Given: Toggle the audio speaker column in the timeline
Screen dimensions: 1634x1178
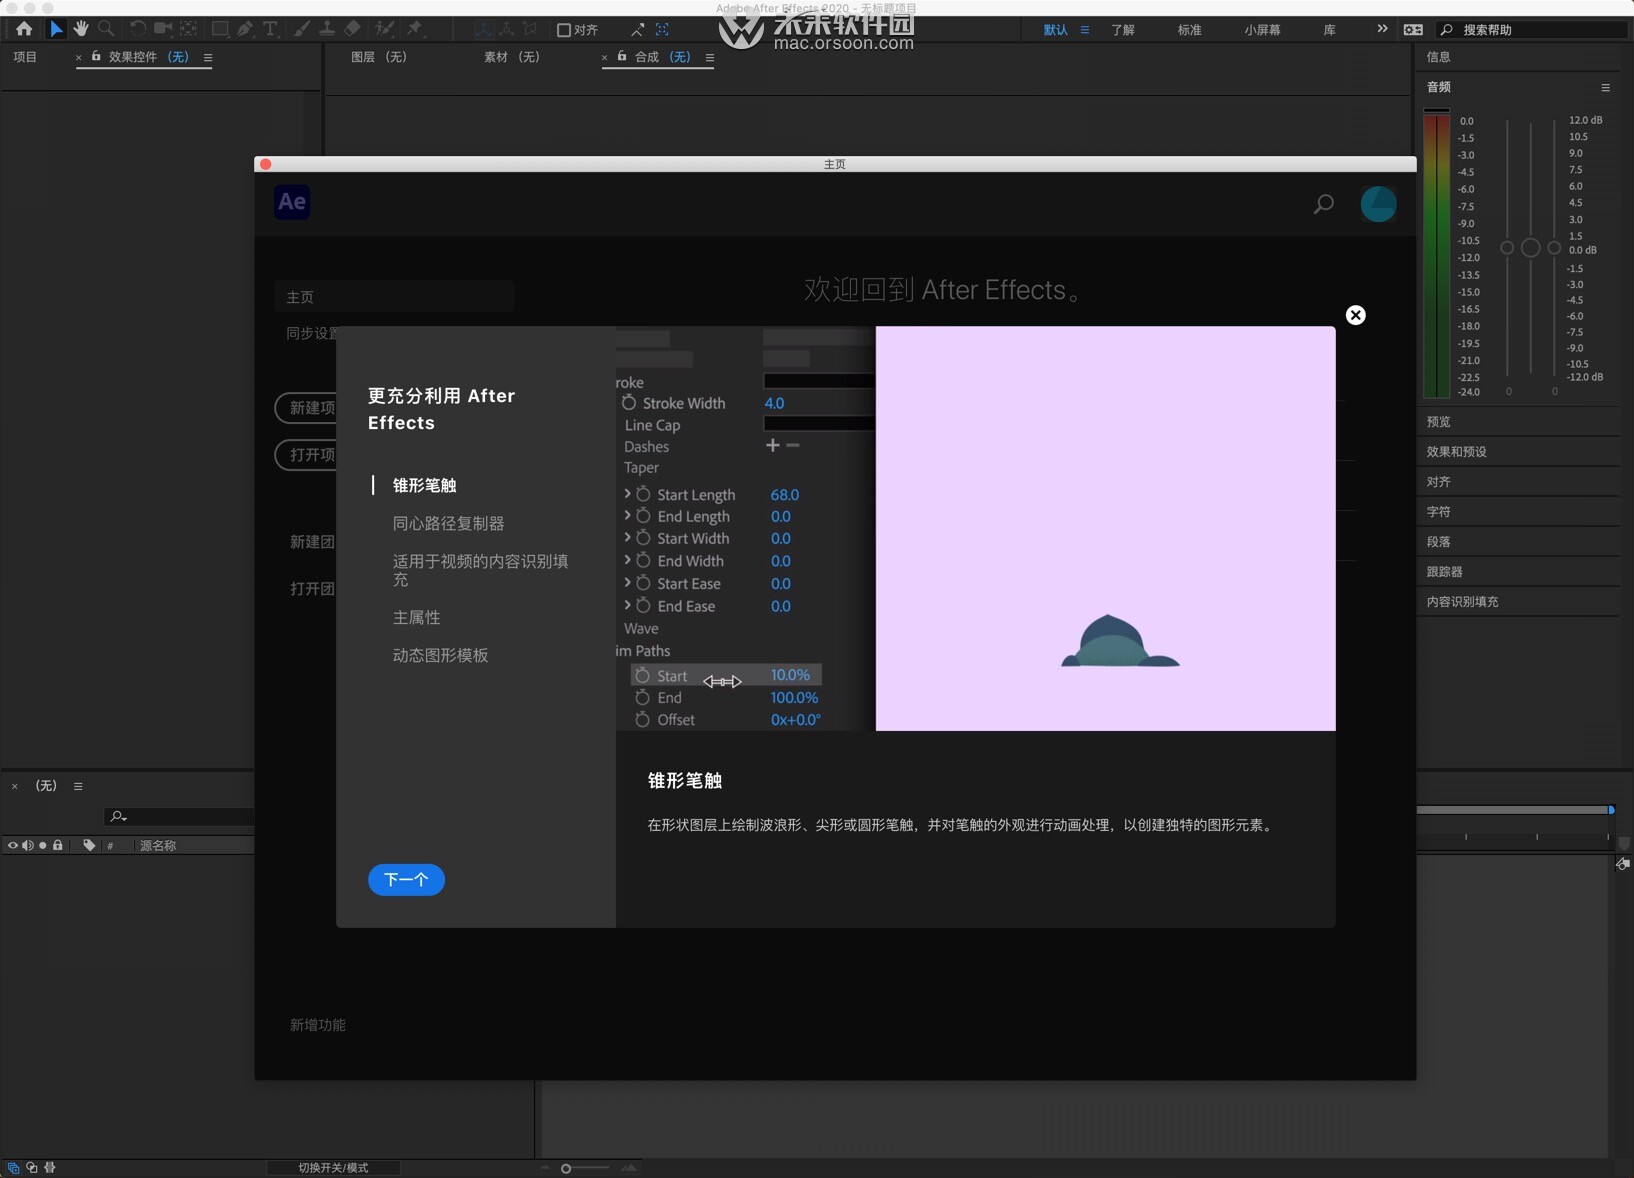Looking at the screenshot, I should pos(28,845).
